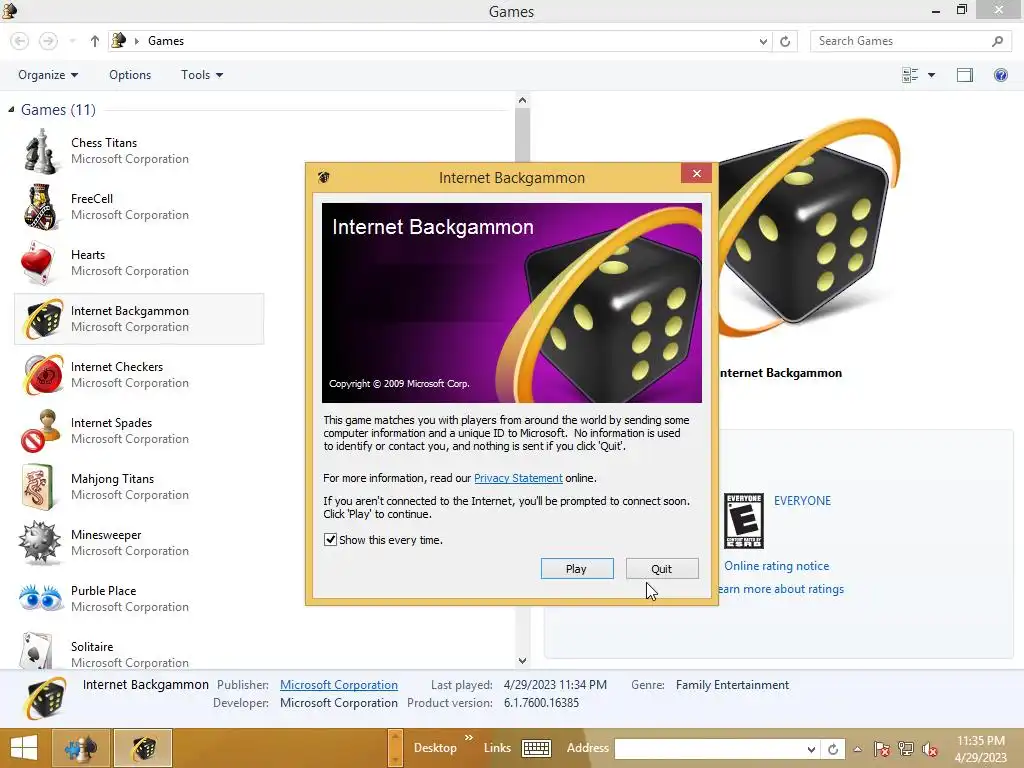
Task: Click the Forward navigation arrow
Action: [48, 41]
